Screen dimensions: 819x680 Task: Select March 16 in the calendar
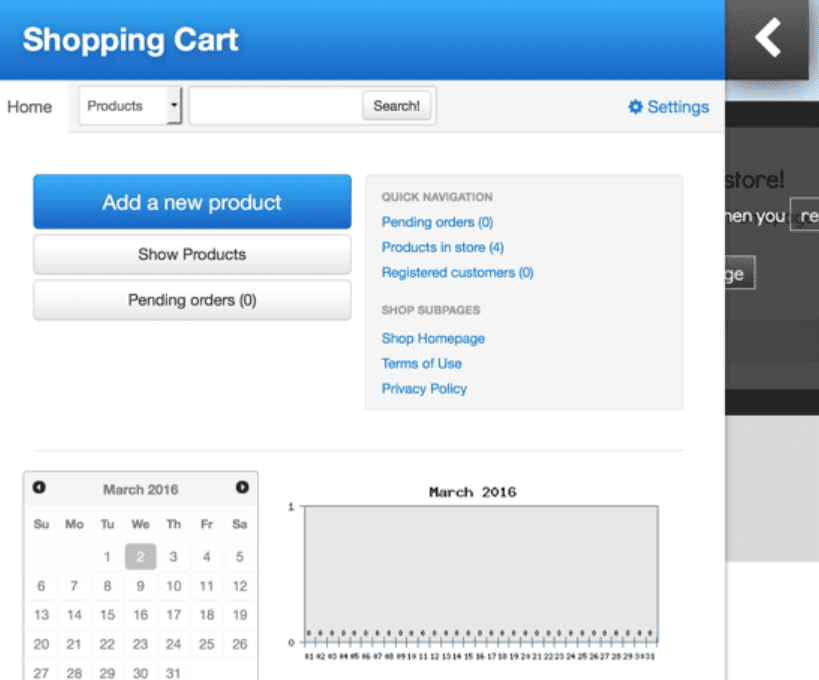pos(141,615)
